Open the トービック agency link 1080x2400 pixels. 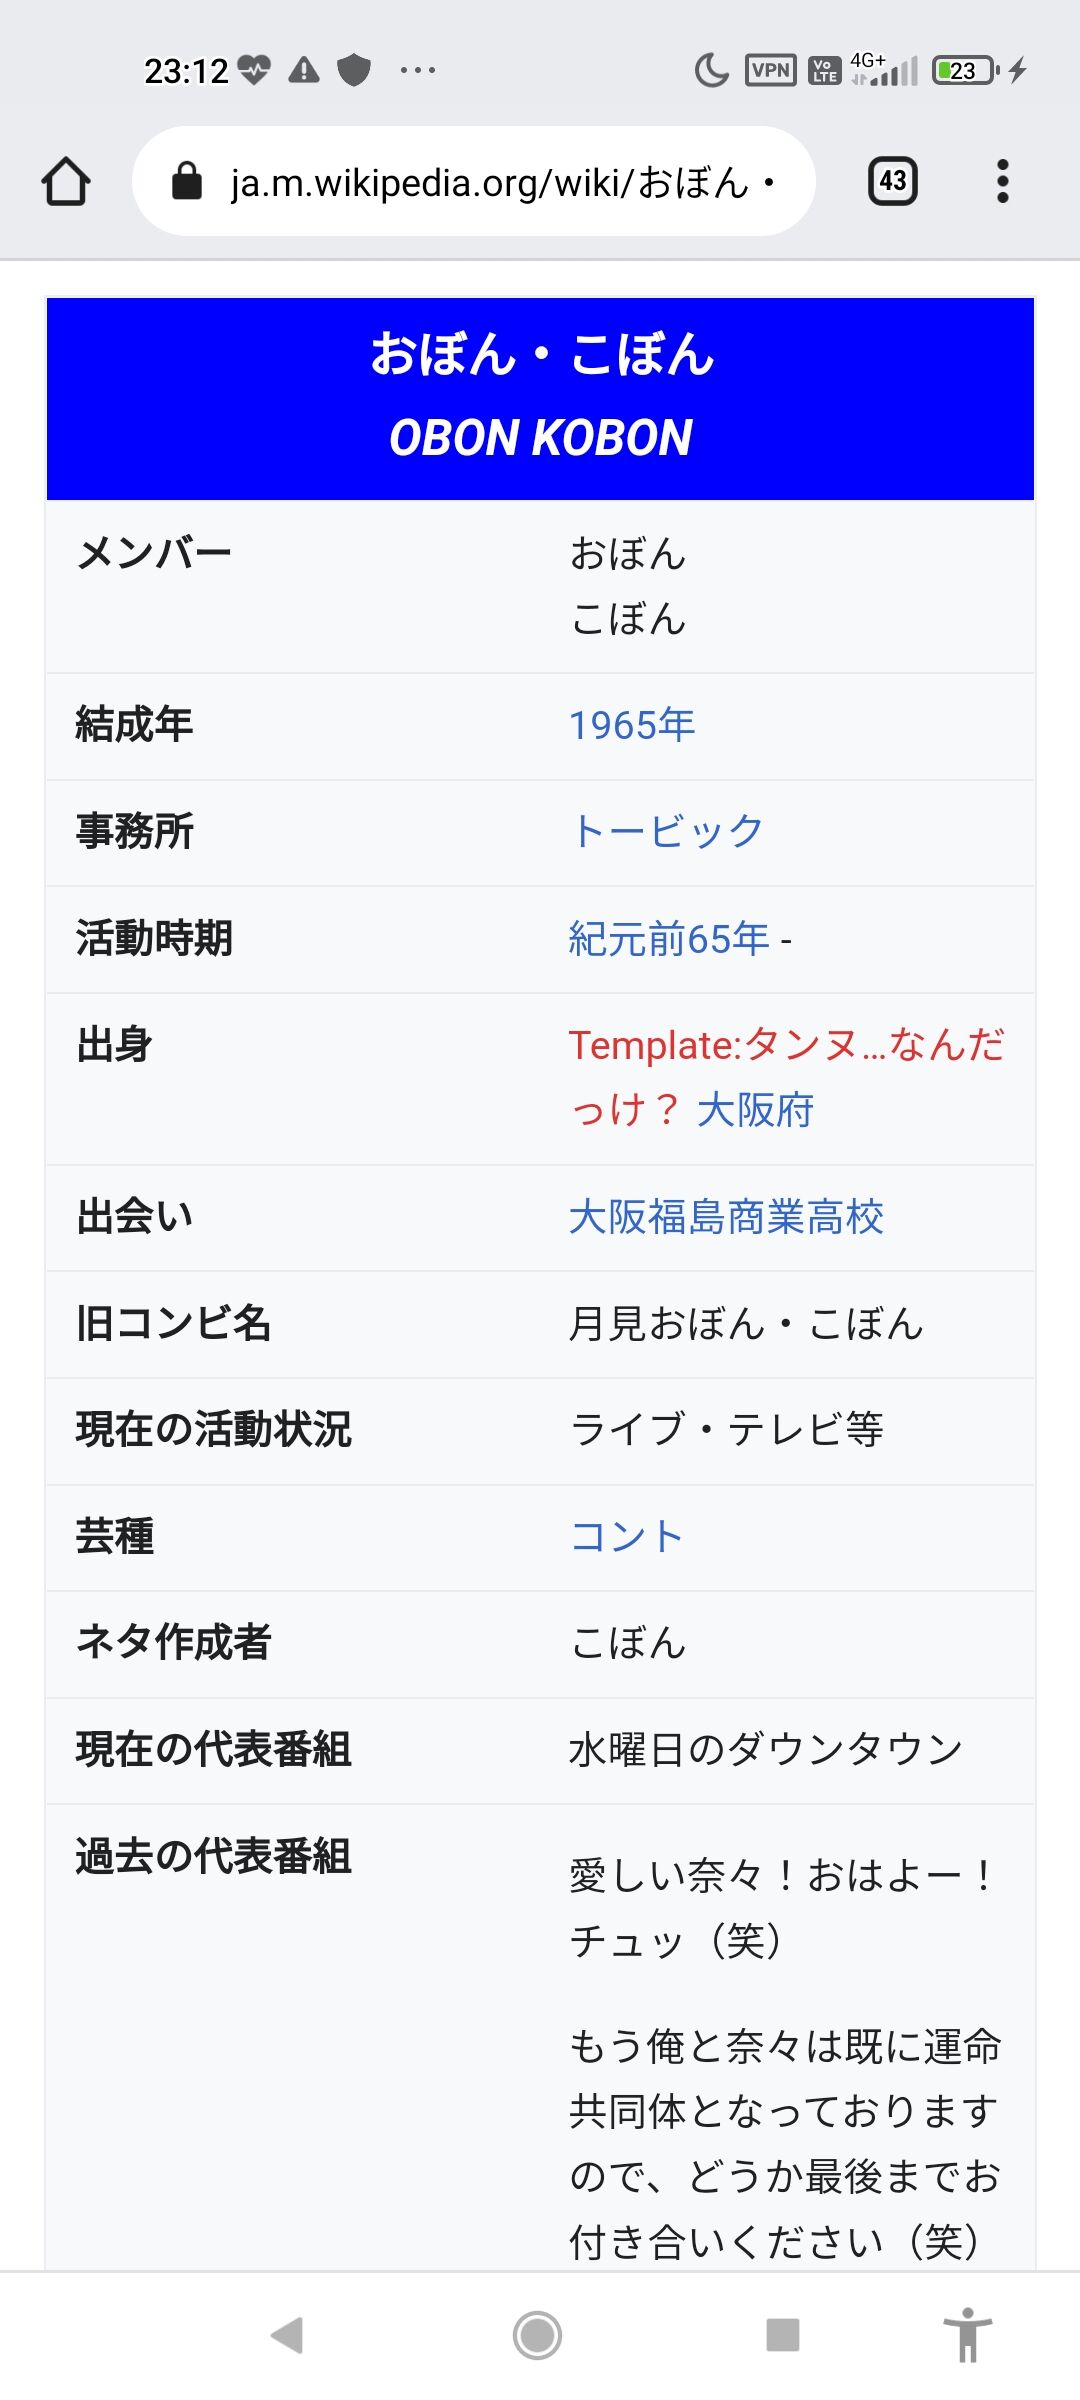point(667,832)
